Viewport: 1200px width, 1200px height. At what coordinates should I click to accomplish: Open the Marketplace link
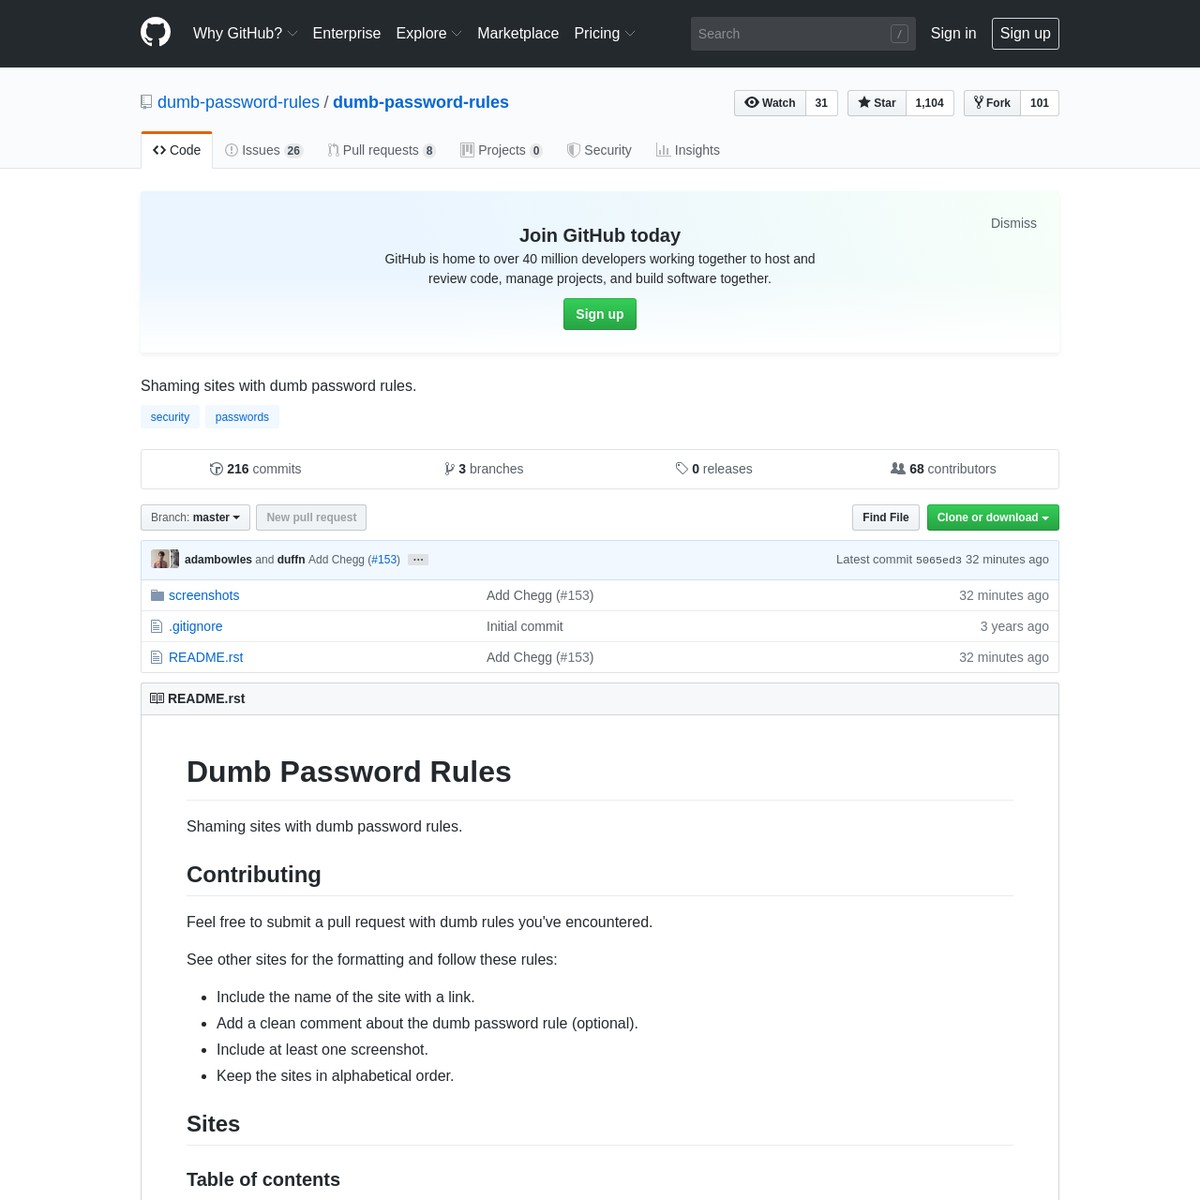tap(518, 33)
